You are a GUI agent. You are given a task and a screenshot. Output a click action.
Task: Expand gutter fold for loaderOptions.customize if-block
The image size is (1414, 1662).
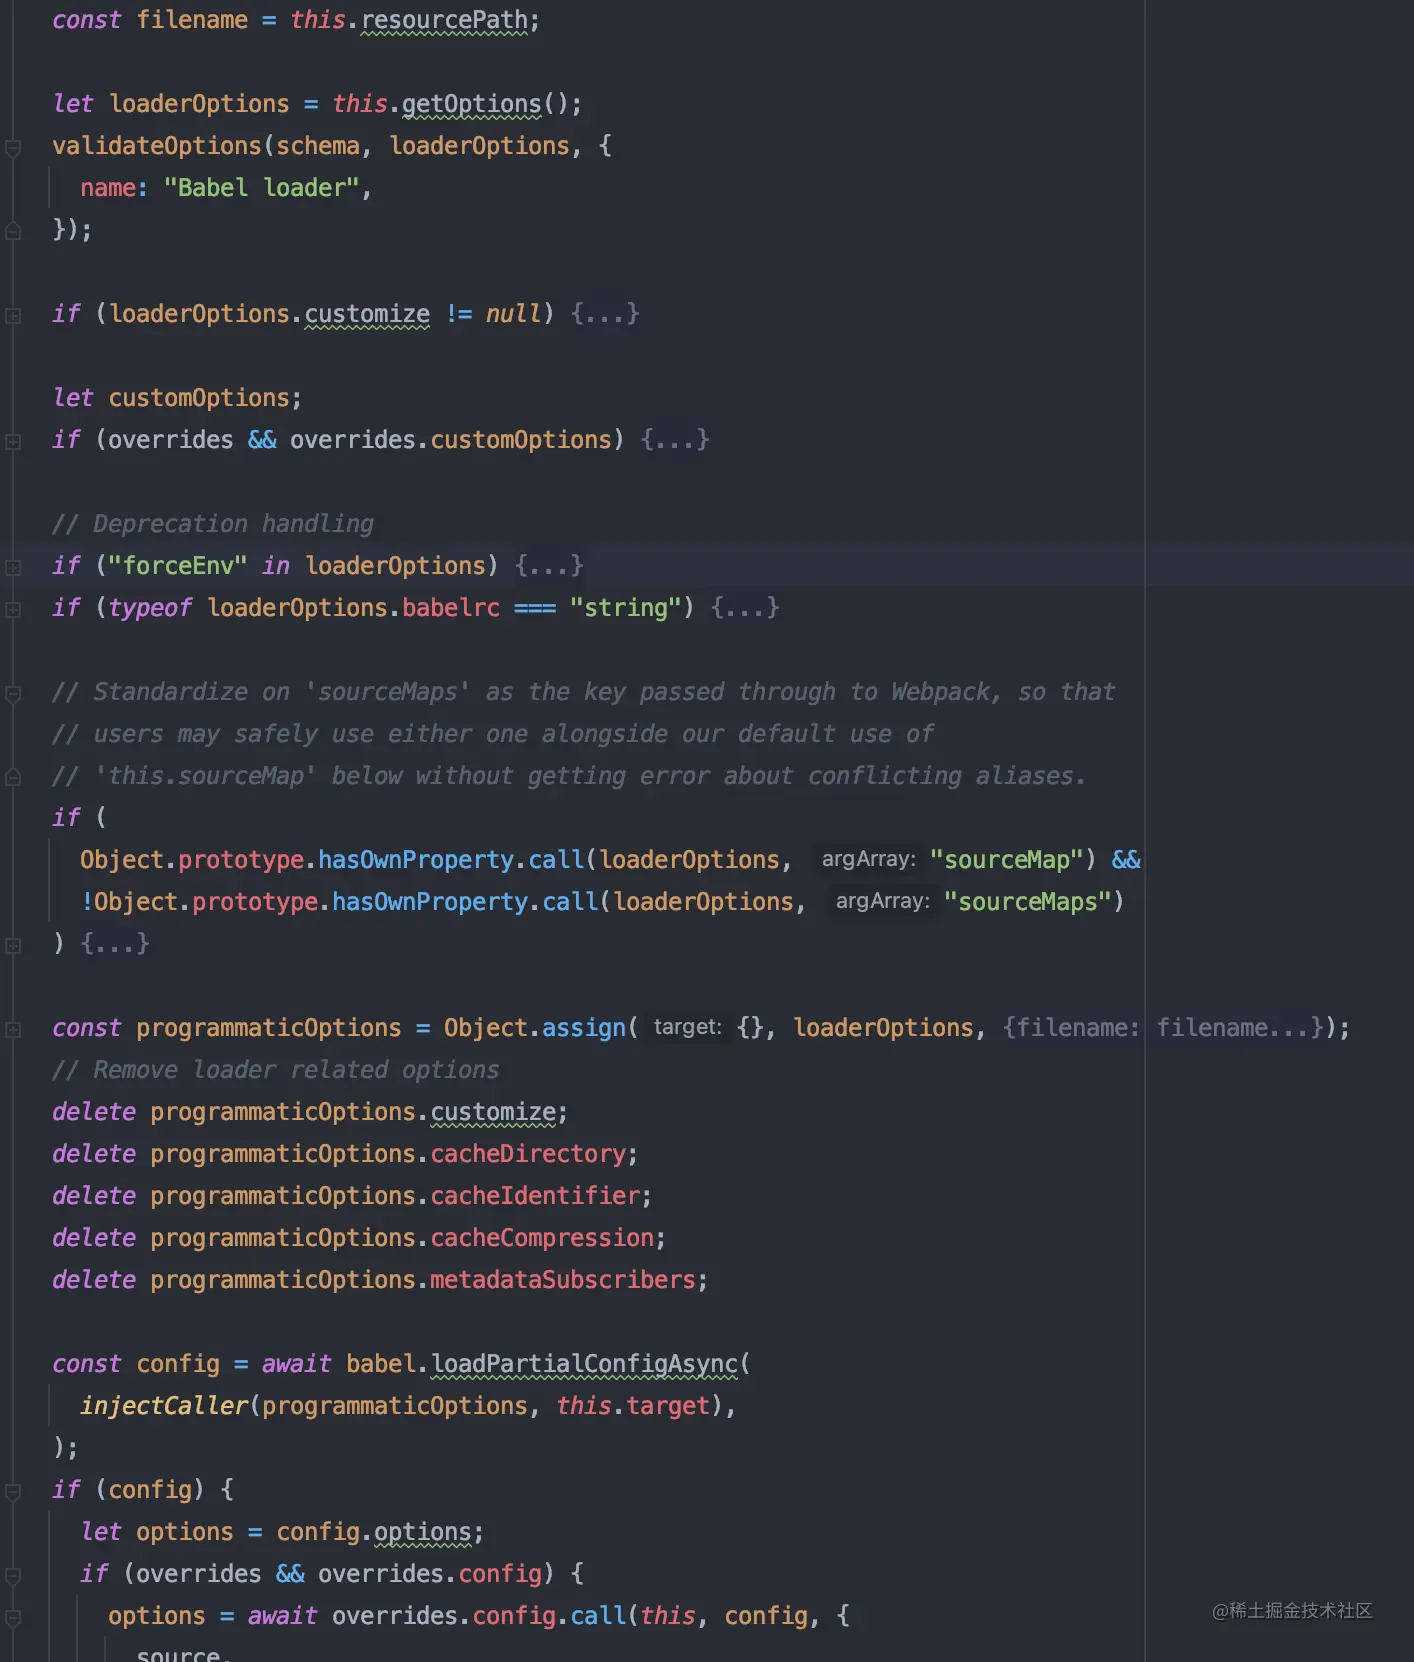pos(13,315)
